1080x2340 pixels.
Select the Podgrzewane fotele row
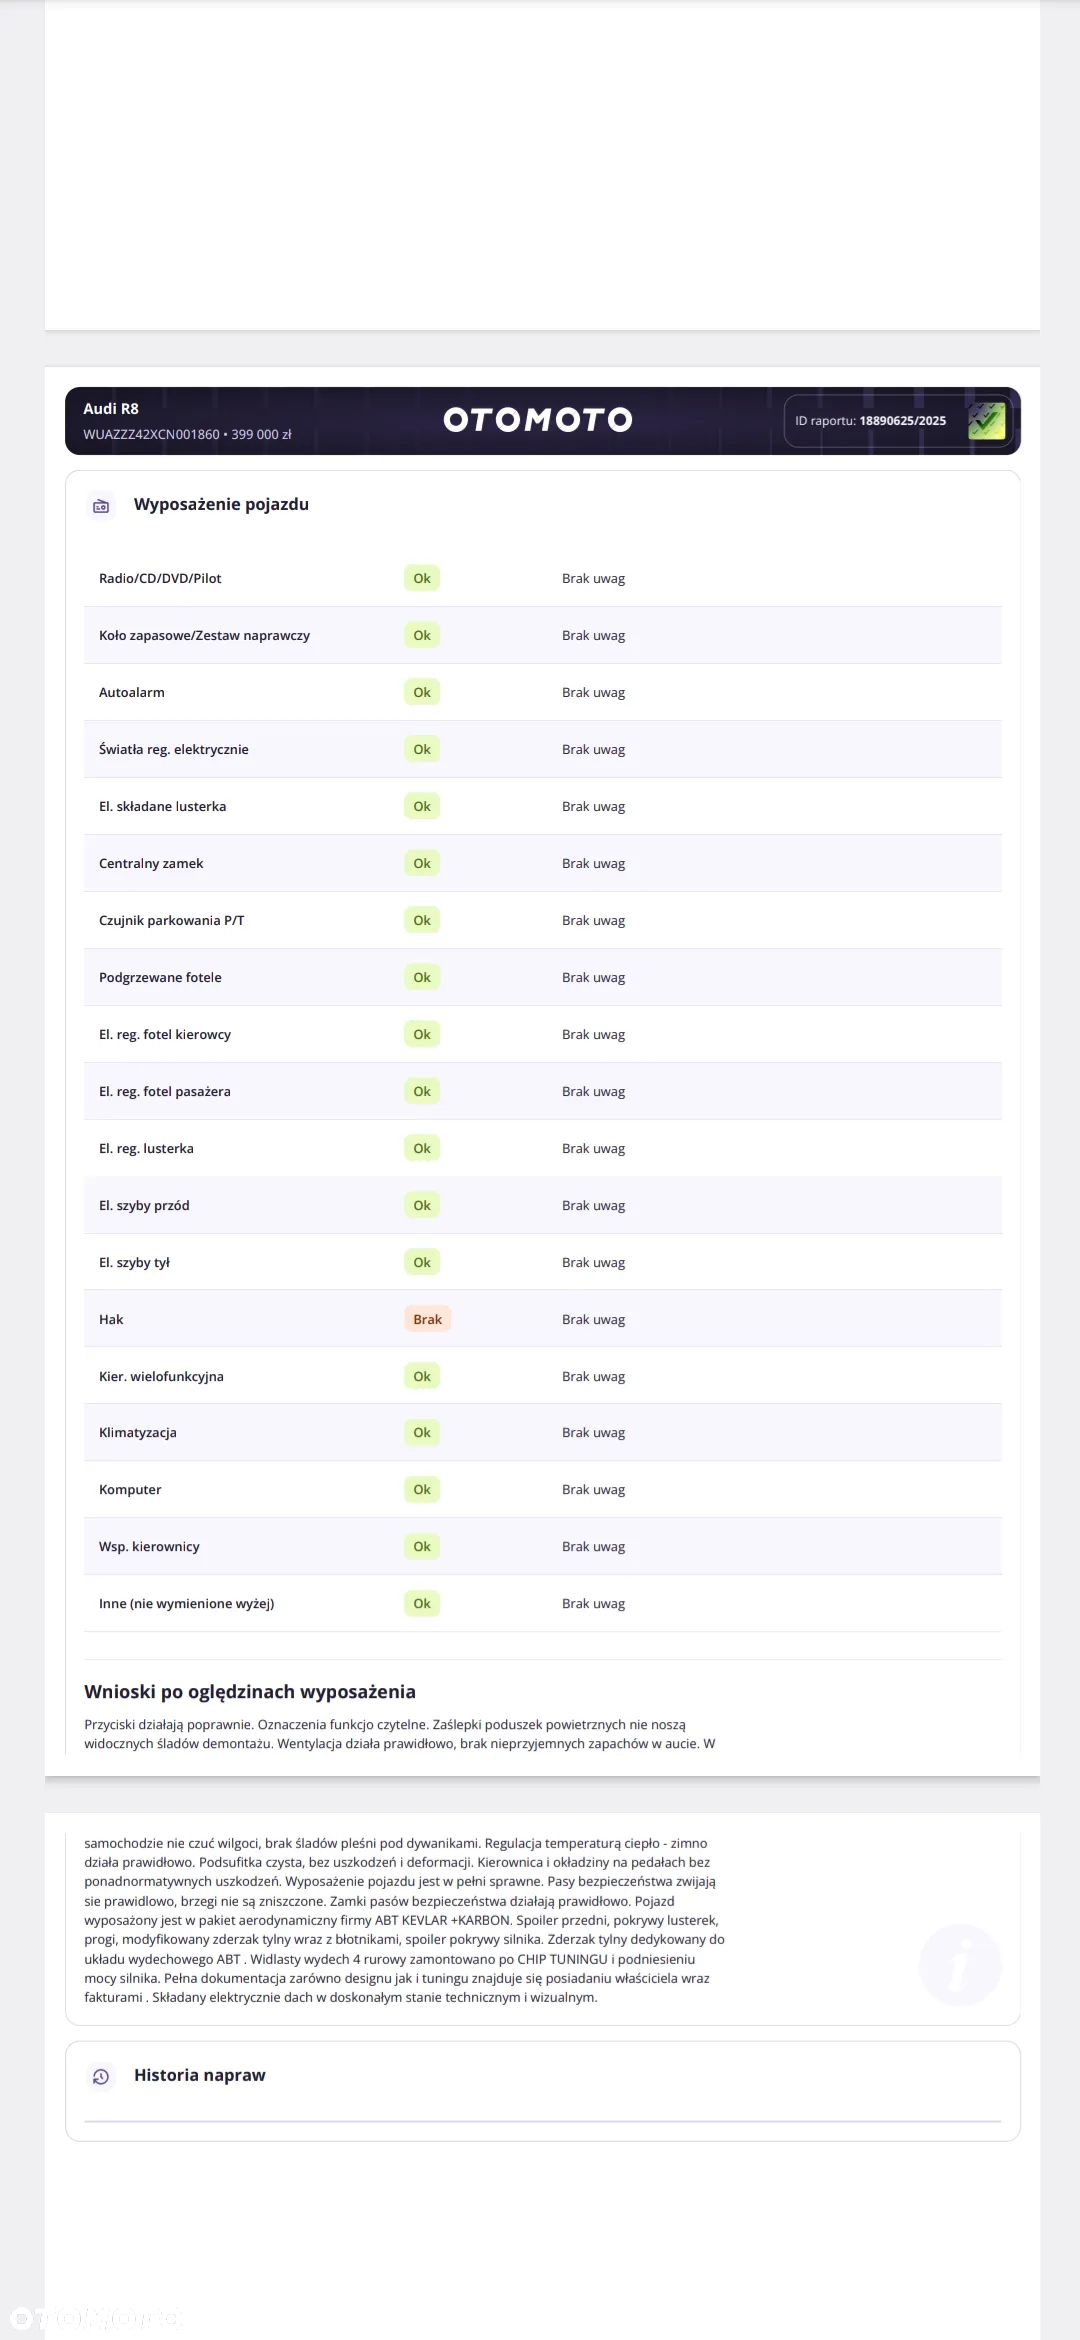click(x=543, y=977)
